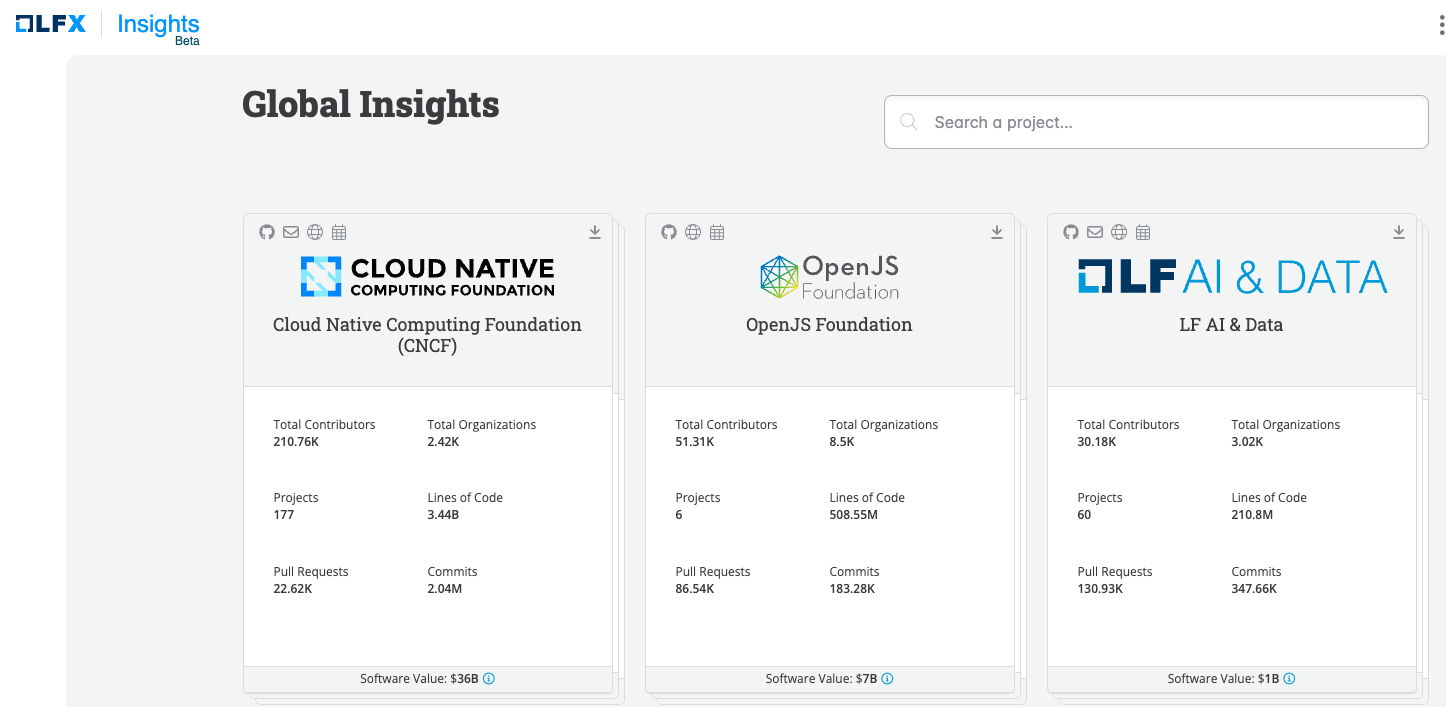Click OpenJS pull requests value 86.54K
This screenshot has width=1446, height=707.
[695, 589]
